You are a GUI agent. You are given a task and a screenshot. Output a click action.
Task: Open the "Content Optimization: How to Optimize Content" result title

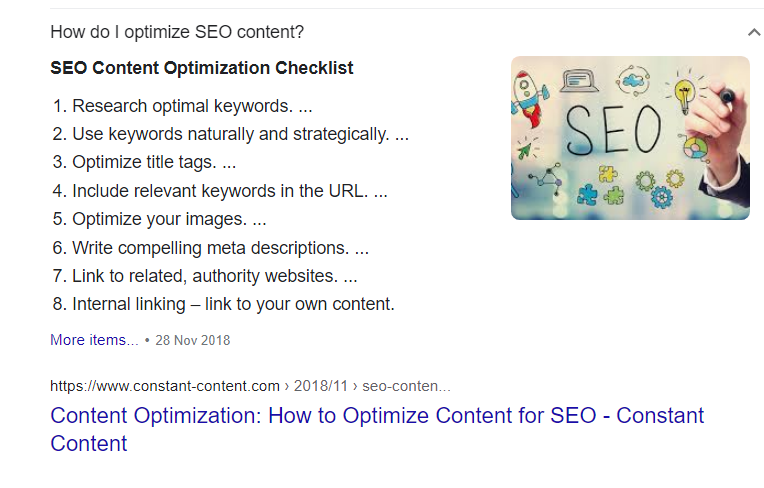(377, 429)
